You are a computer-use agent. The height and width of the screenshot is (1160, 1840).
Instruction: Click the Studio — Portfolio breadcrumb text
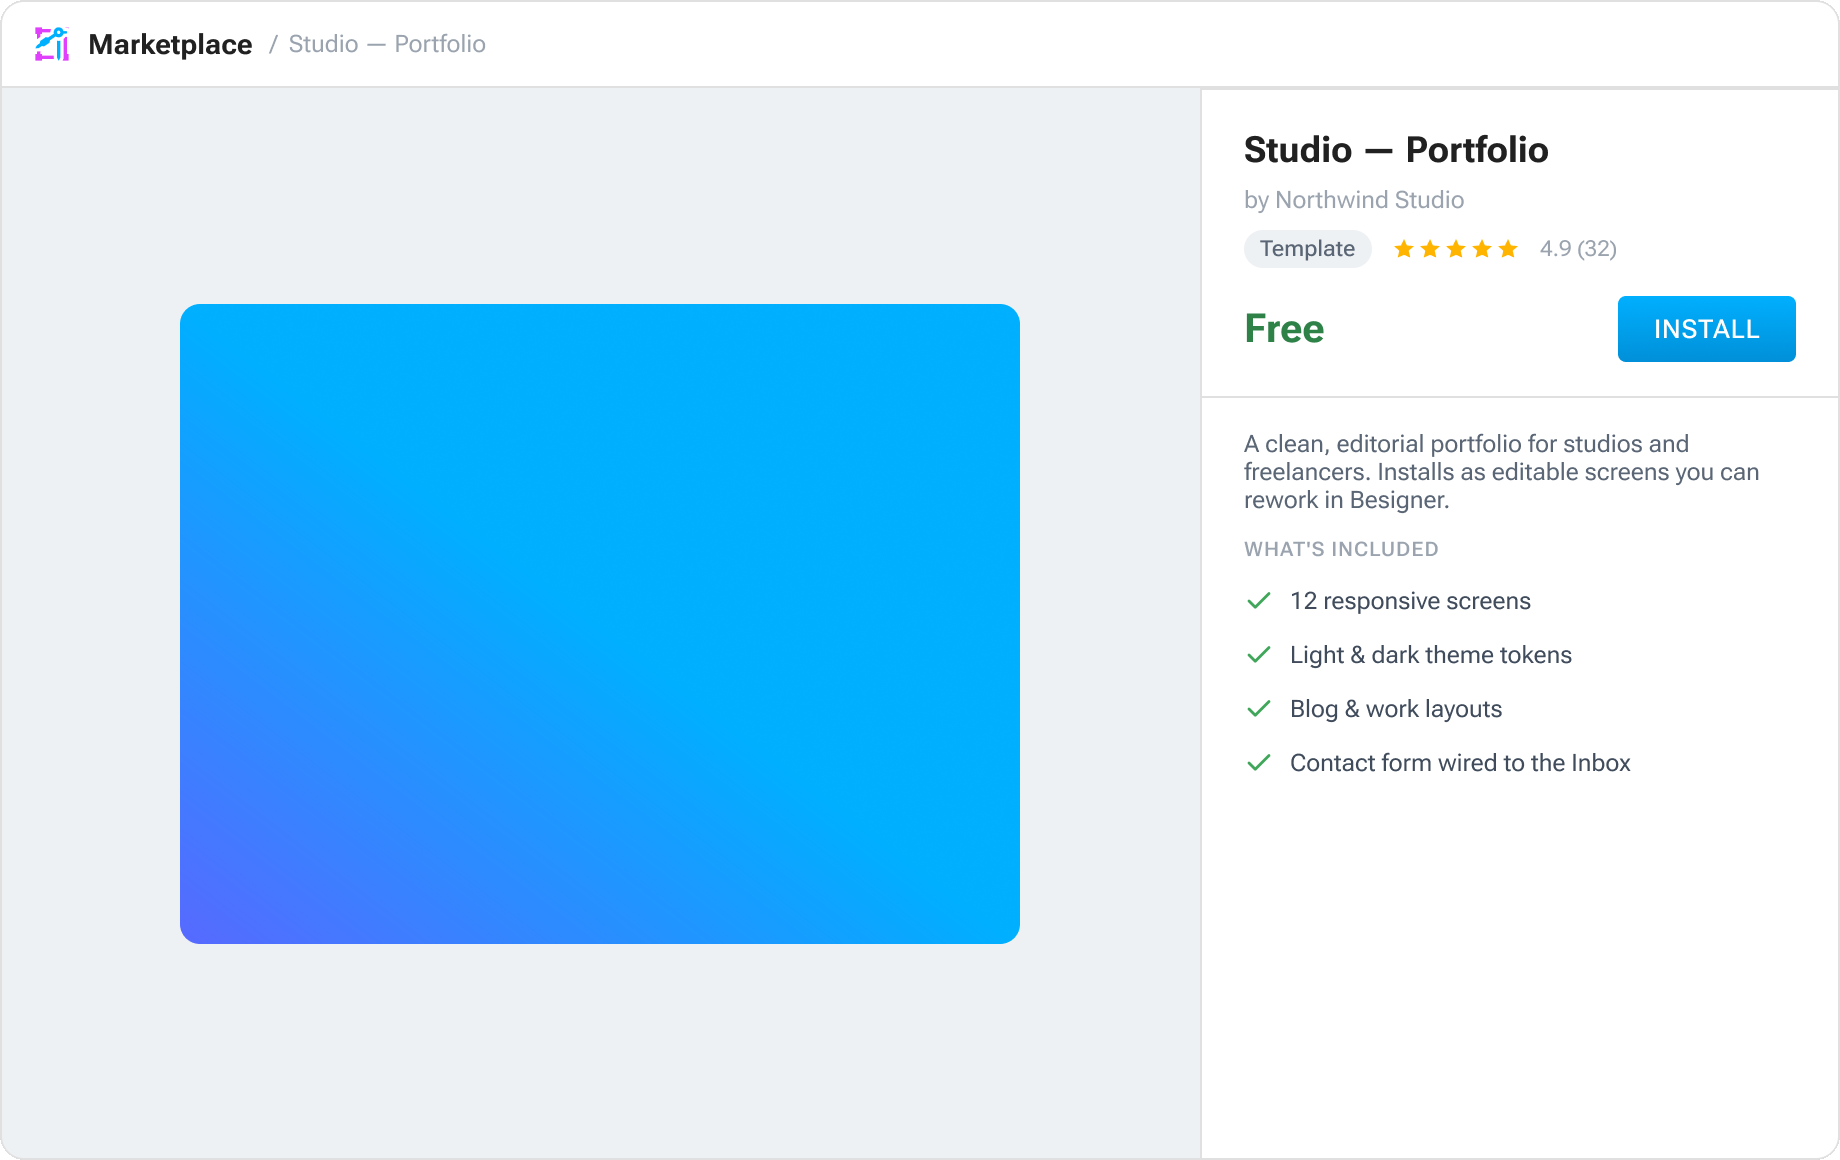387,44
